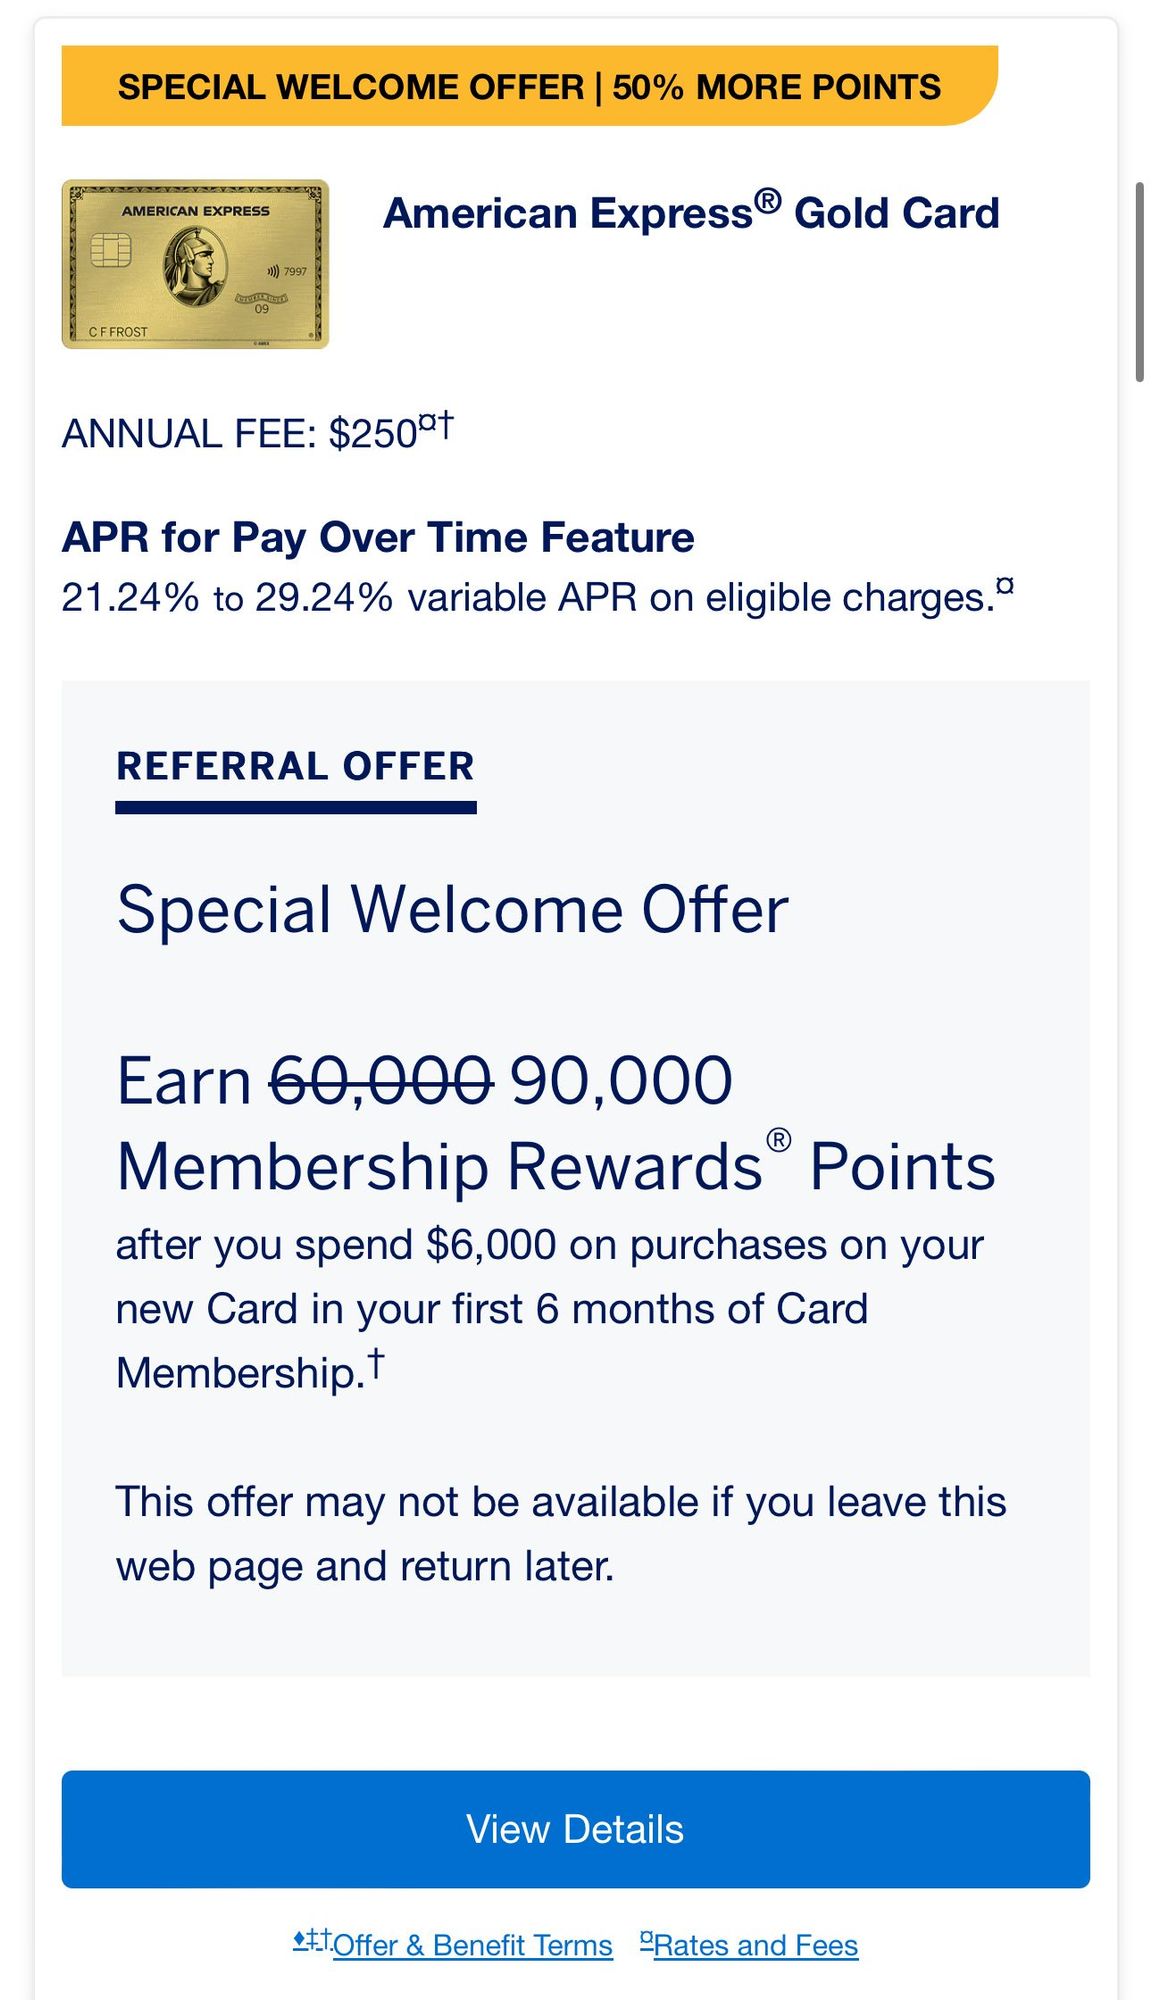Click the APR for Pay Over Time Feature heading
Image resolution: width=1152 pixels, height=2000 pixels.
(377, 537)
